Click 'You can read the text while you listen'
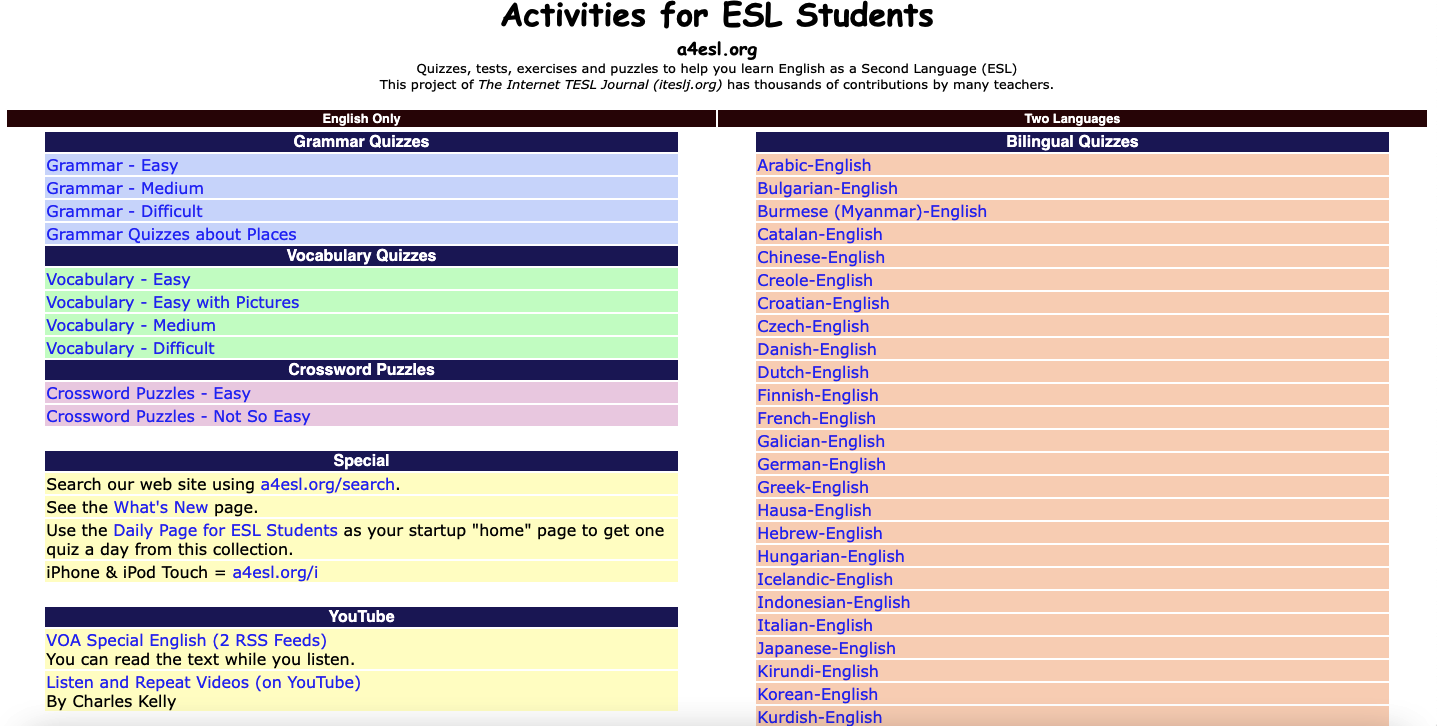Image resolution: width=1437 pixels, height=726 pixels. 200,660
